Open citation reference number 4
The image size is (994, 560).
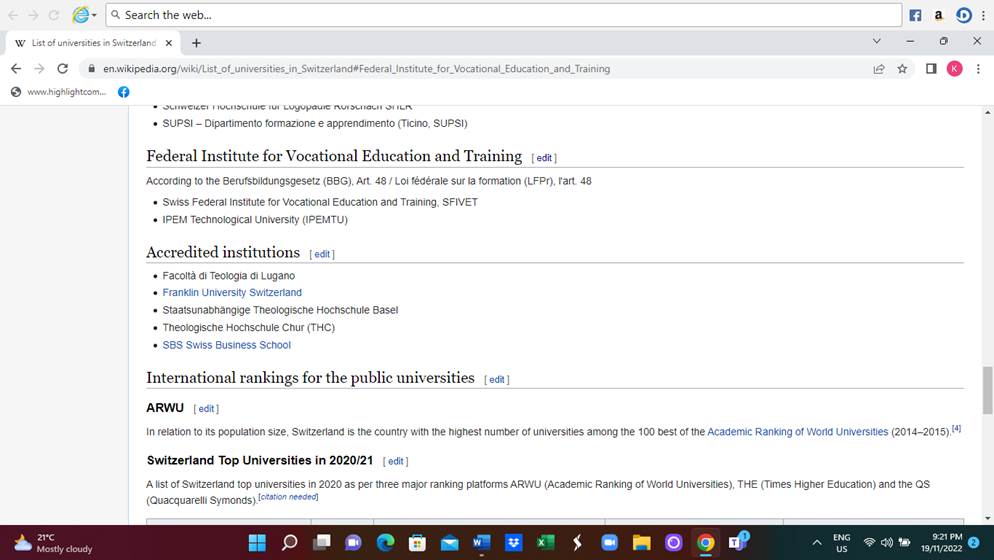957,429
